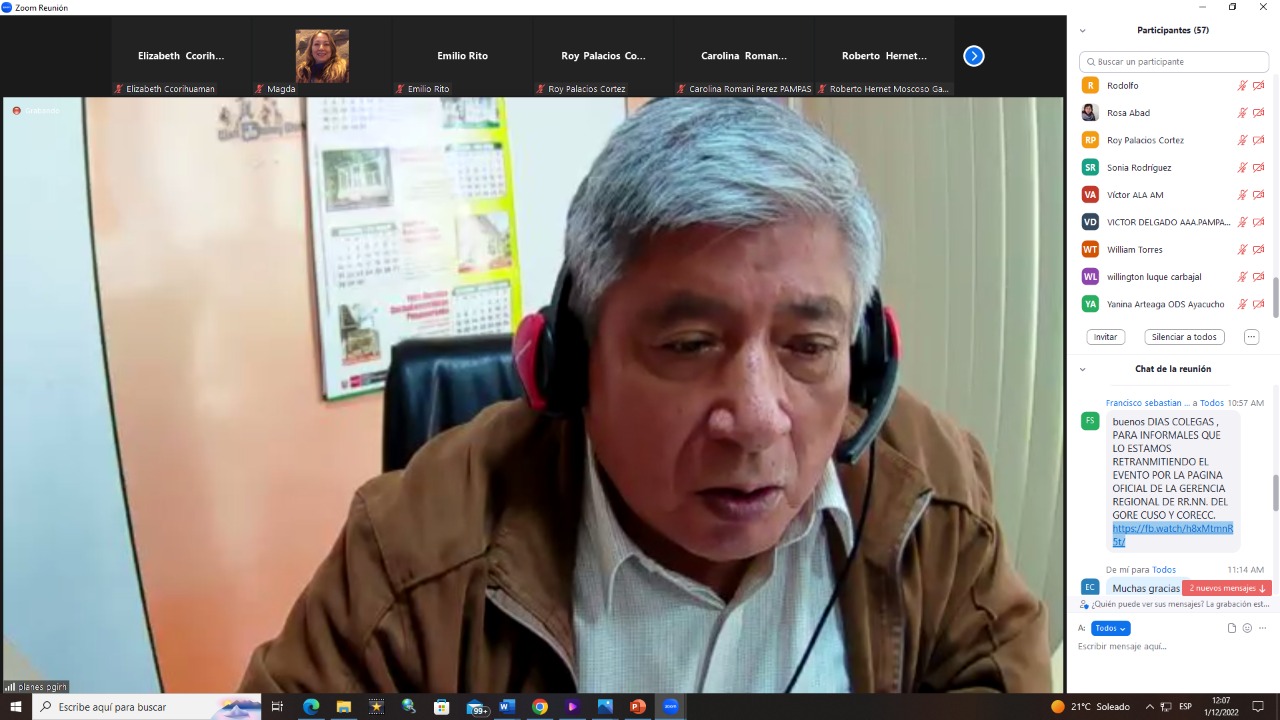Click the Silenciar a todos button
1280x720 pixels.
click(x=1184, y=337)
